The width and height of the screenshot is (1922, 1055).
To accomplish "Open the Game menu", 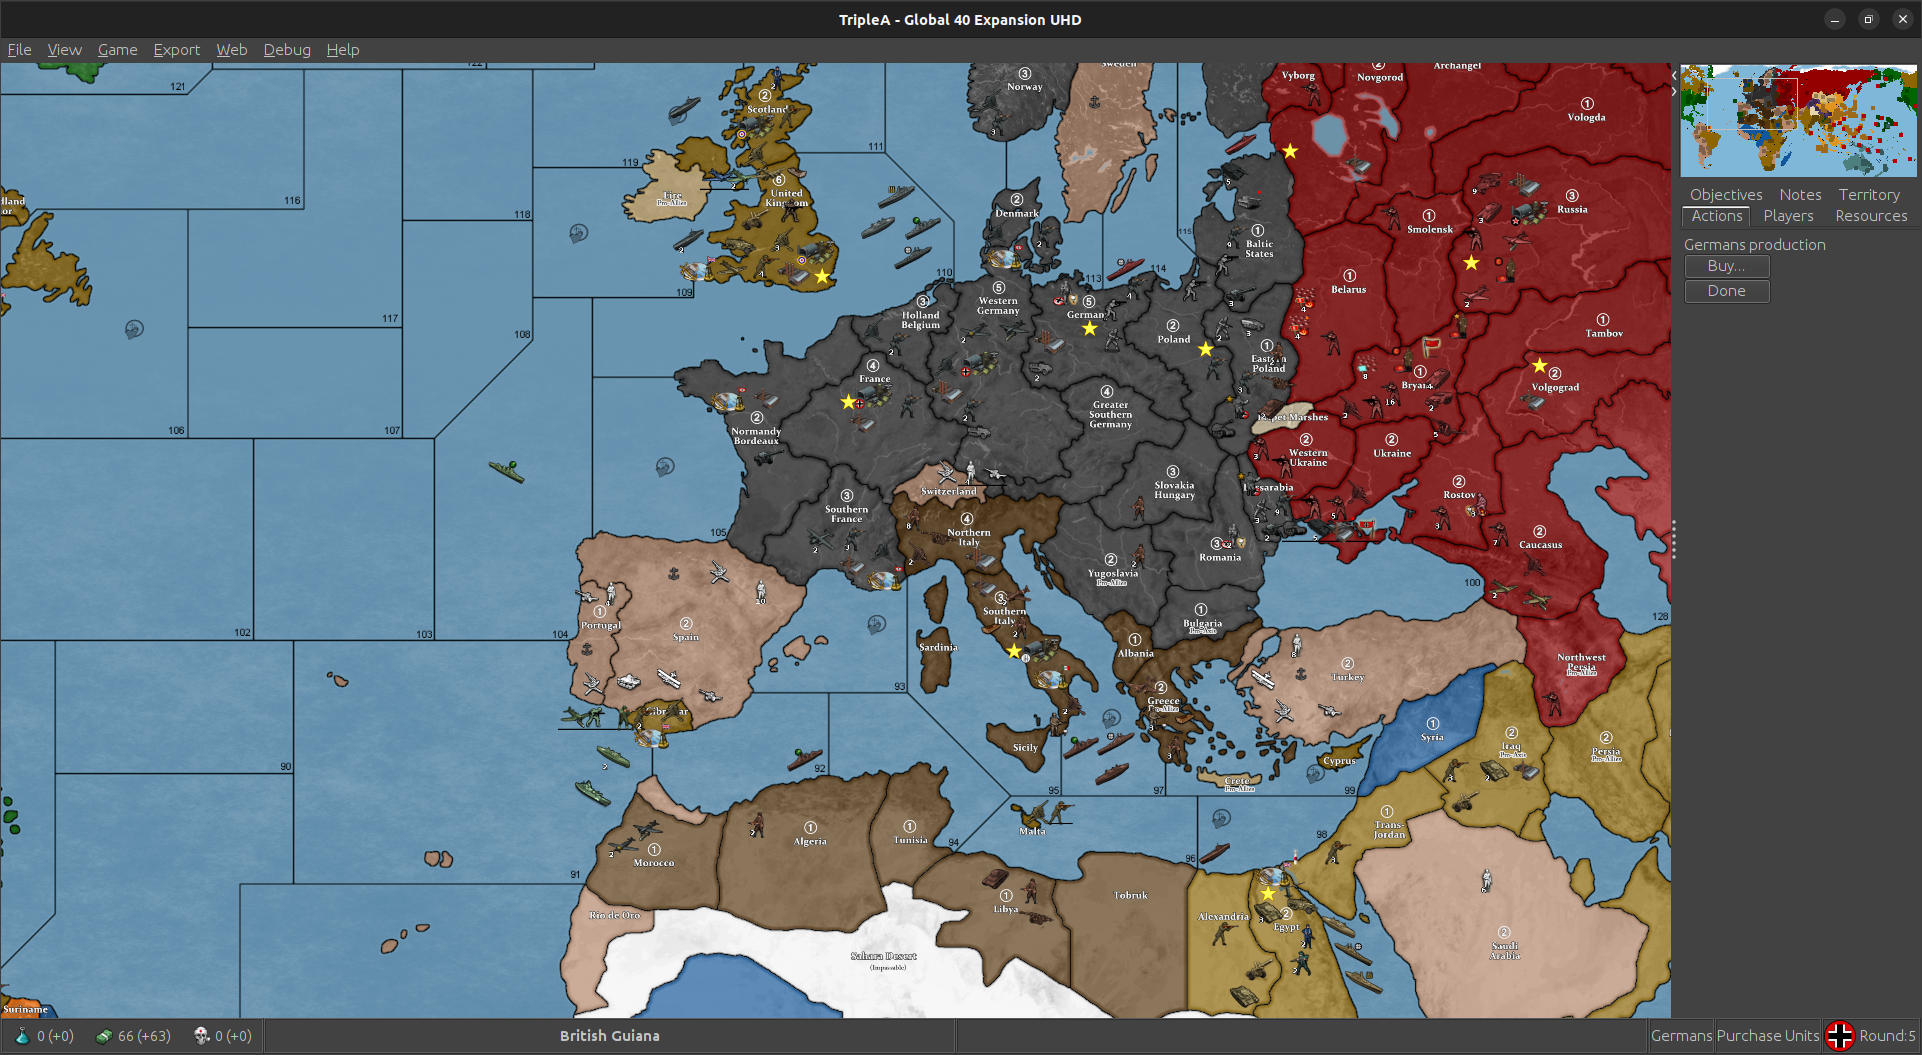I will [117, 50].
